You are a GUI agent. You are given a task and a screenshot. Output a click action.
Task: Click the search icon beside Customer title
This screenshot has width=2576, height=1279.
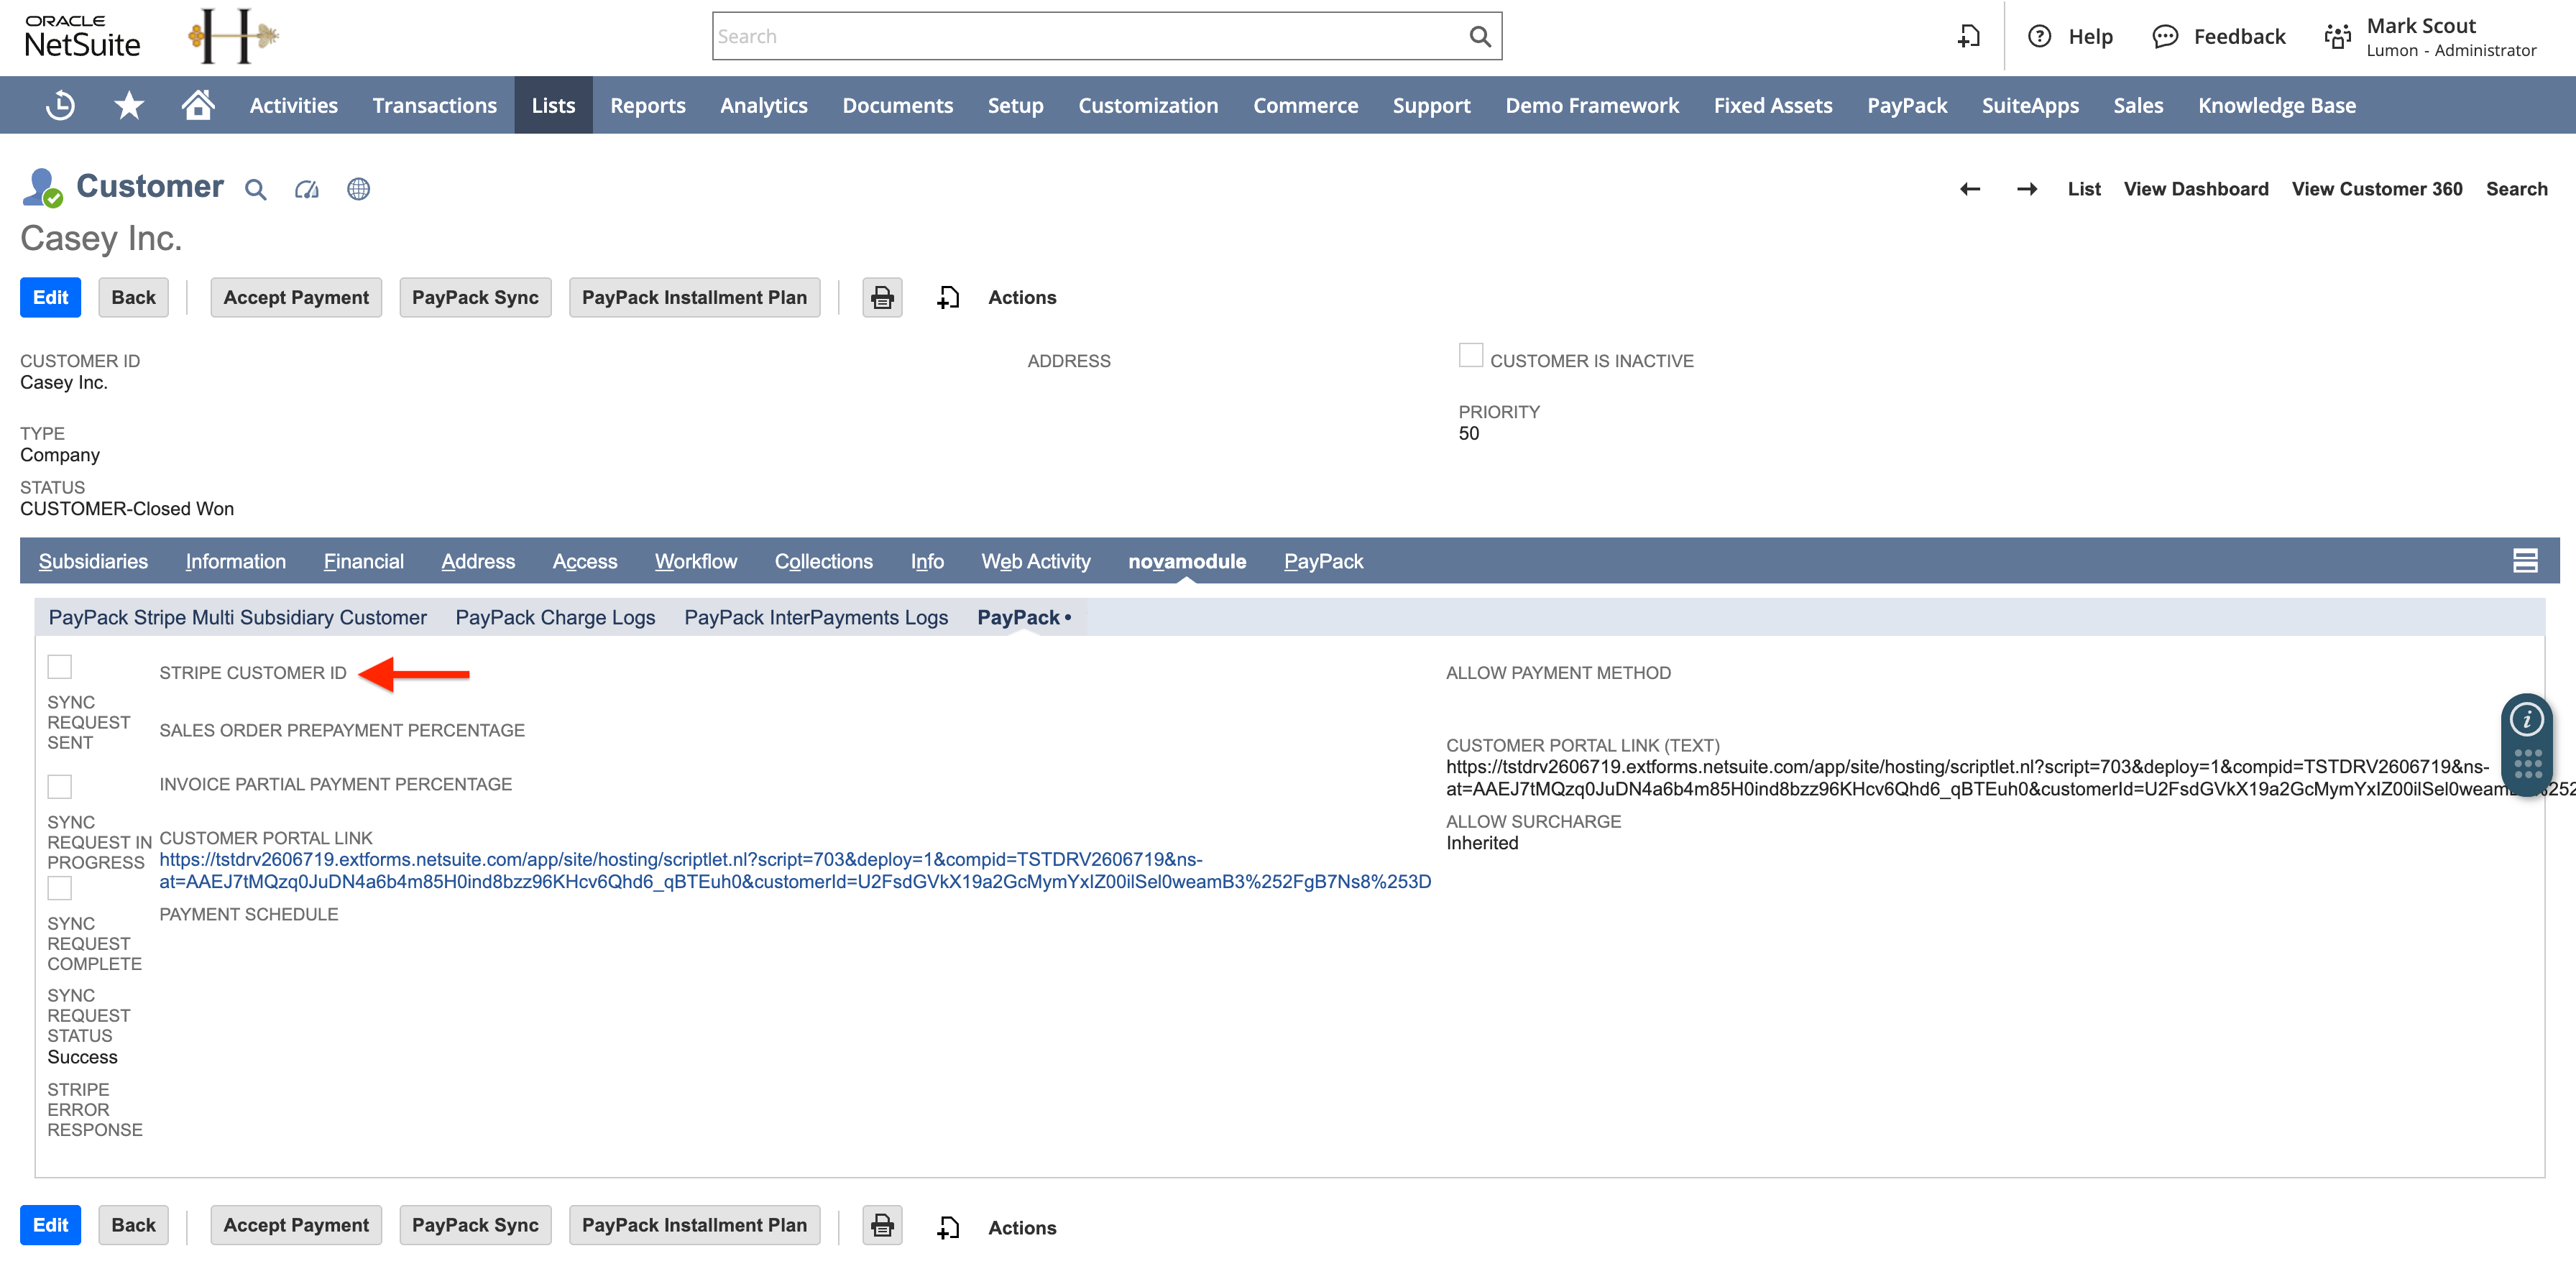(255, 189)
